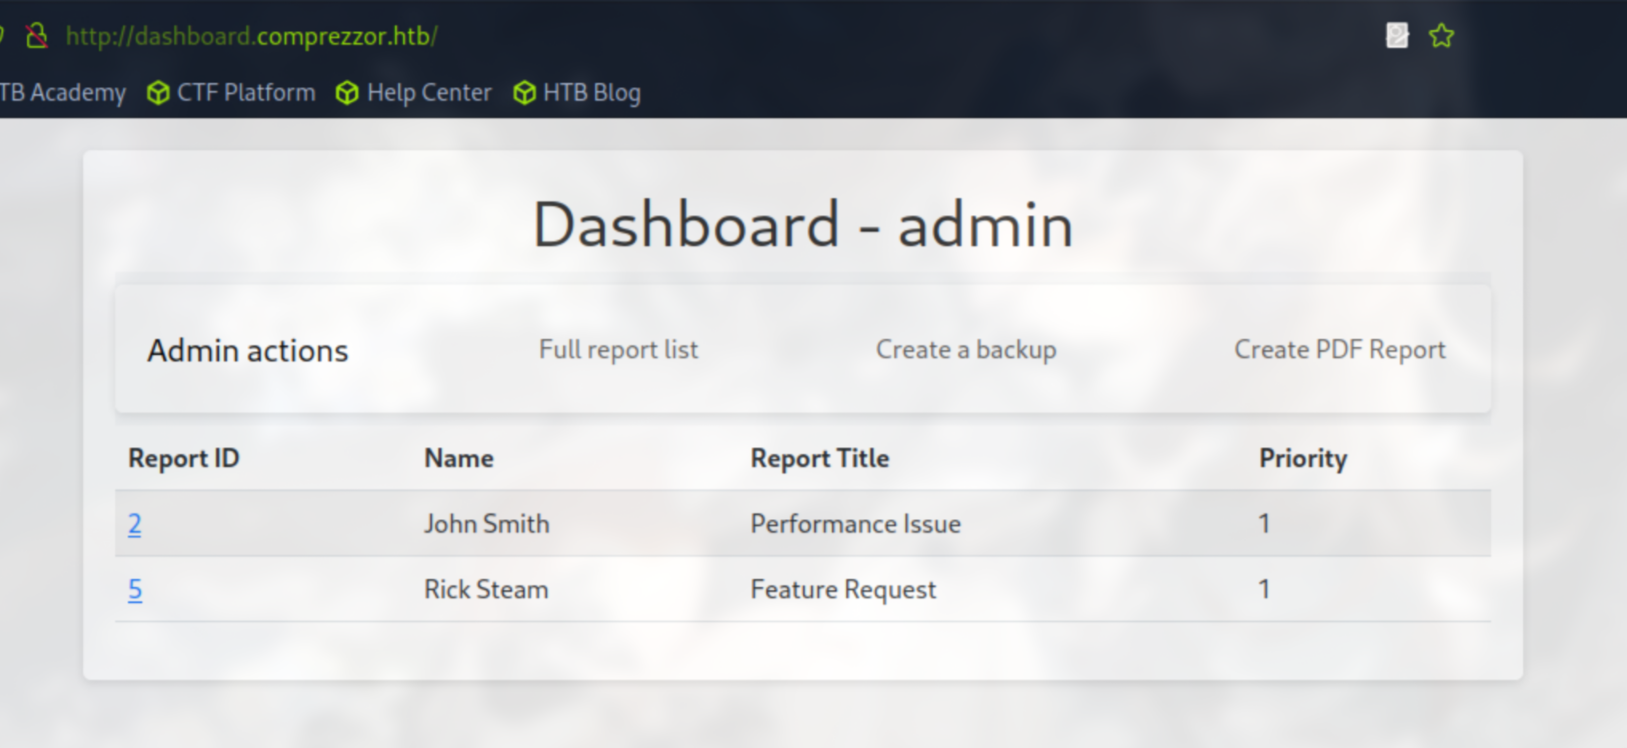Bookmark this page with the star icon
This screenshot has height=748, width=1627.
1441,36
